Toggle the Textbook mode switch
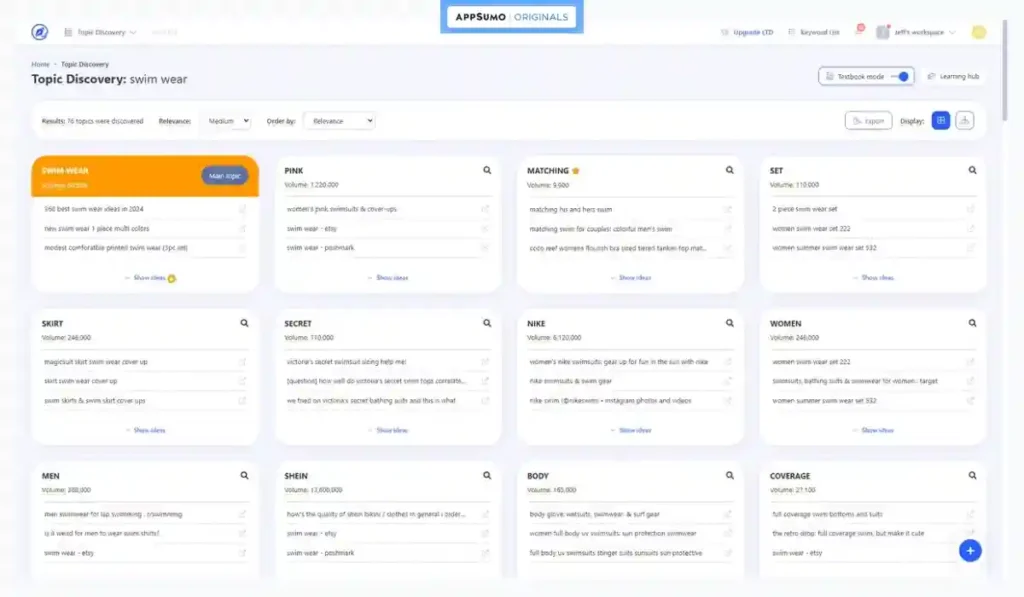1024x597 pixels. [x=902, y=76]
